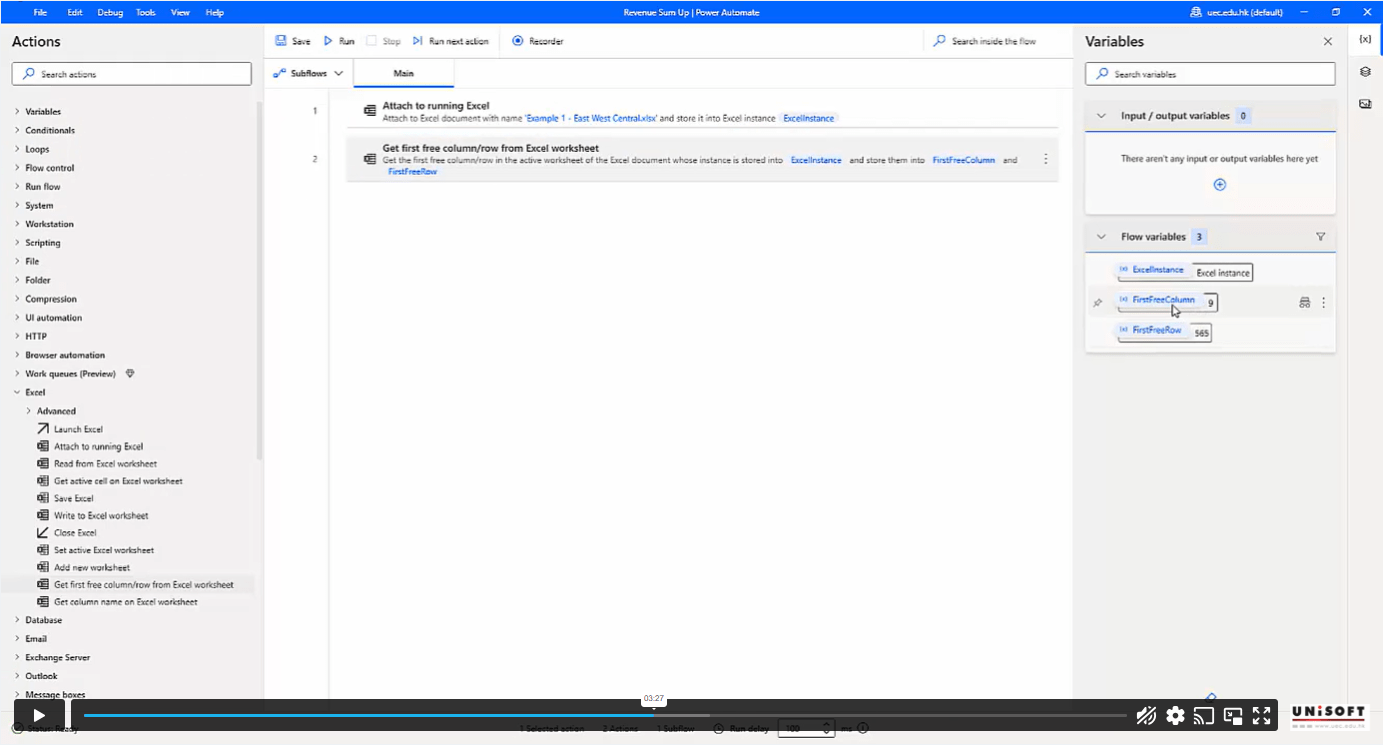Open the Images pane icon
The width and height of the screenshot is (1383, 747).
[1365, 104]
